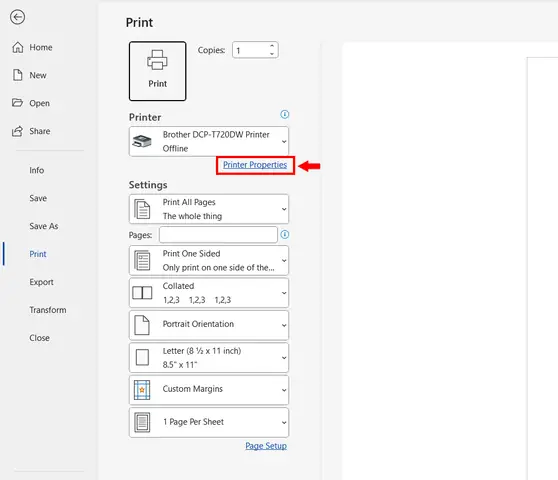Click the Letter paper size icon
Viewport: 558px width, 480px height.
(x=142, y=357)
